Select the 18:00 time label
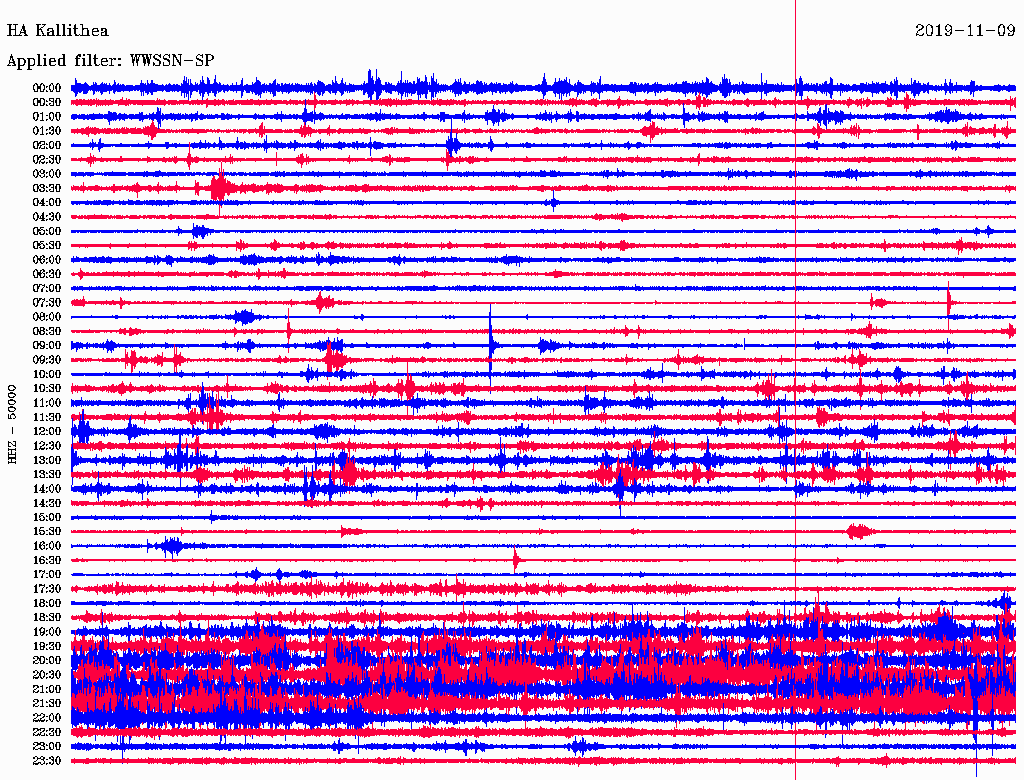This screenshot has height=780, width=1024. click(47, 604)
